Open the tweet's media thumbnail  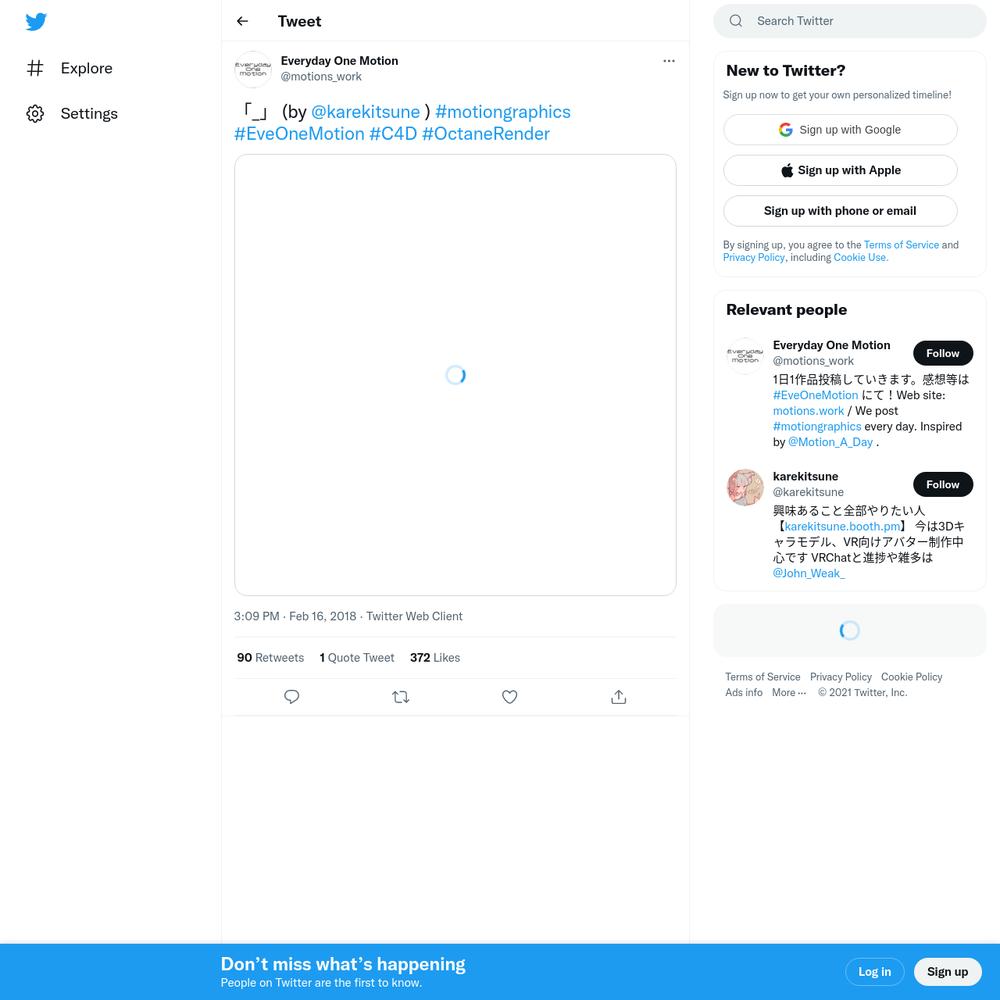pos(455,375)
